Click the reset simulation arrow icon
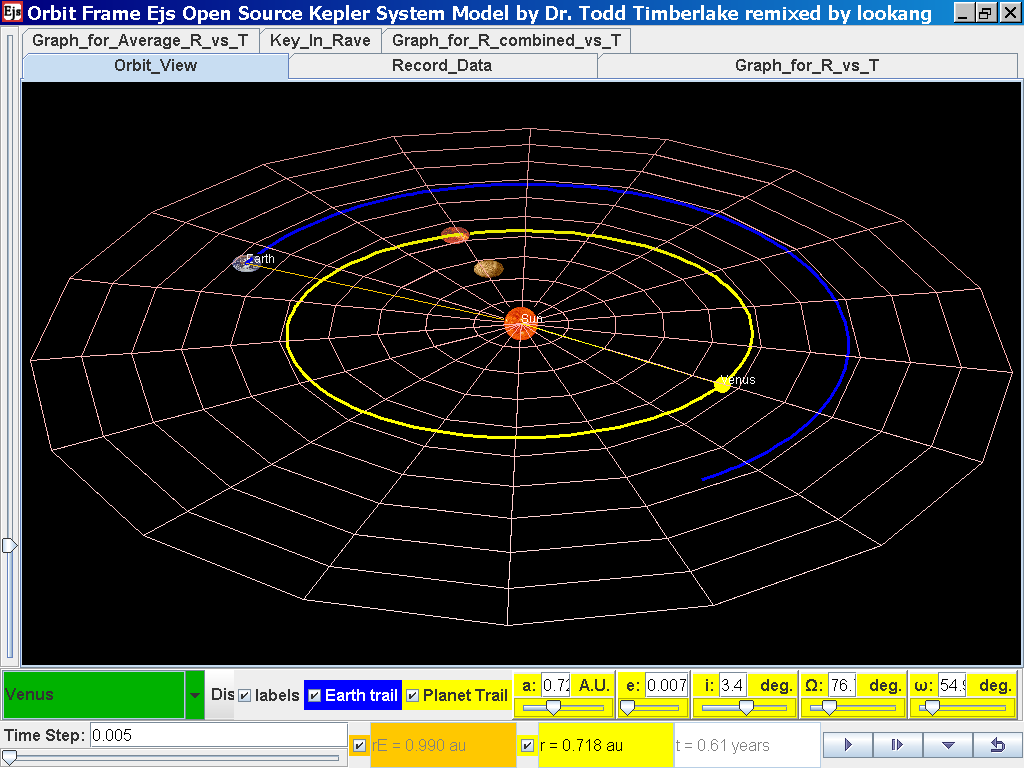This screenshot has width=1024, height=768. pyautogui.click(x=996, y=745)
